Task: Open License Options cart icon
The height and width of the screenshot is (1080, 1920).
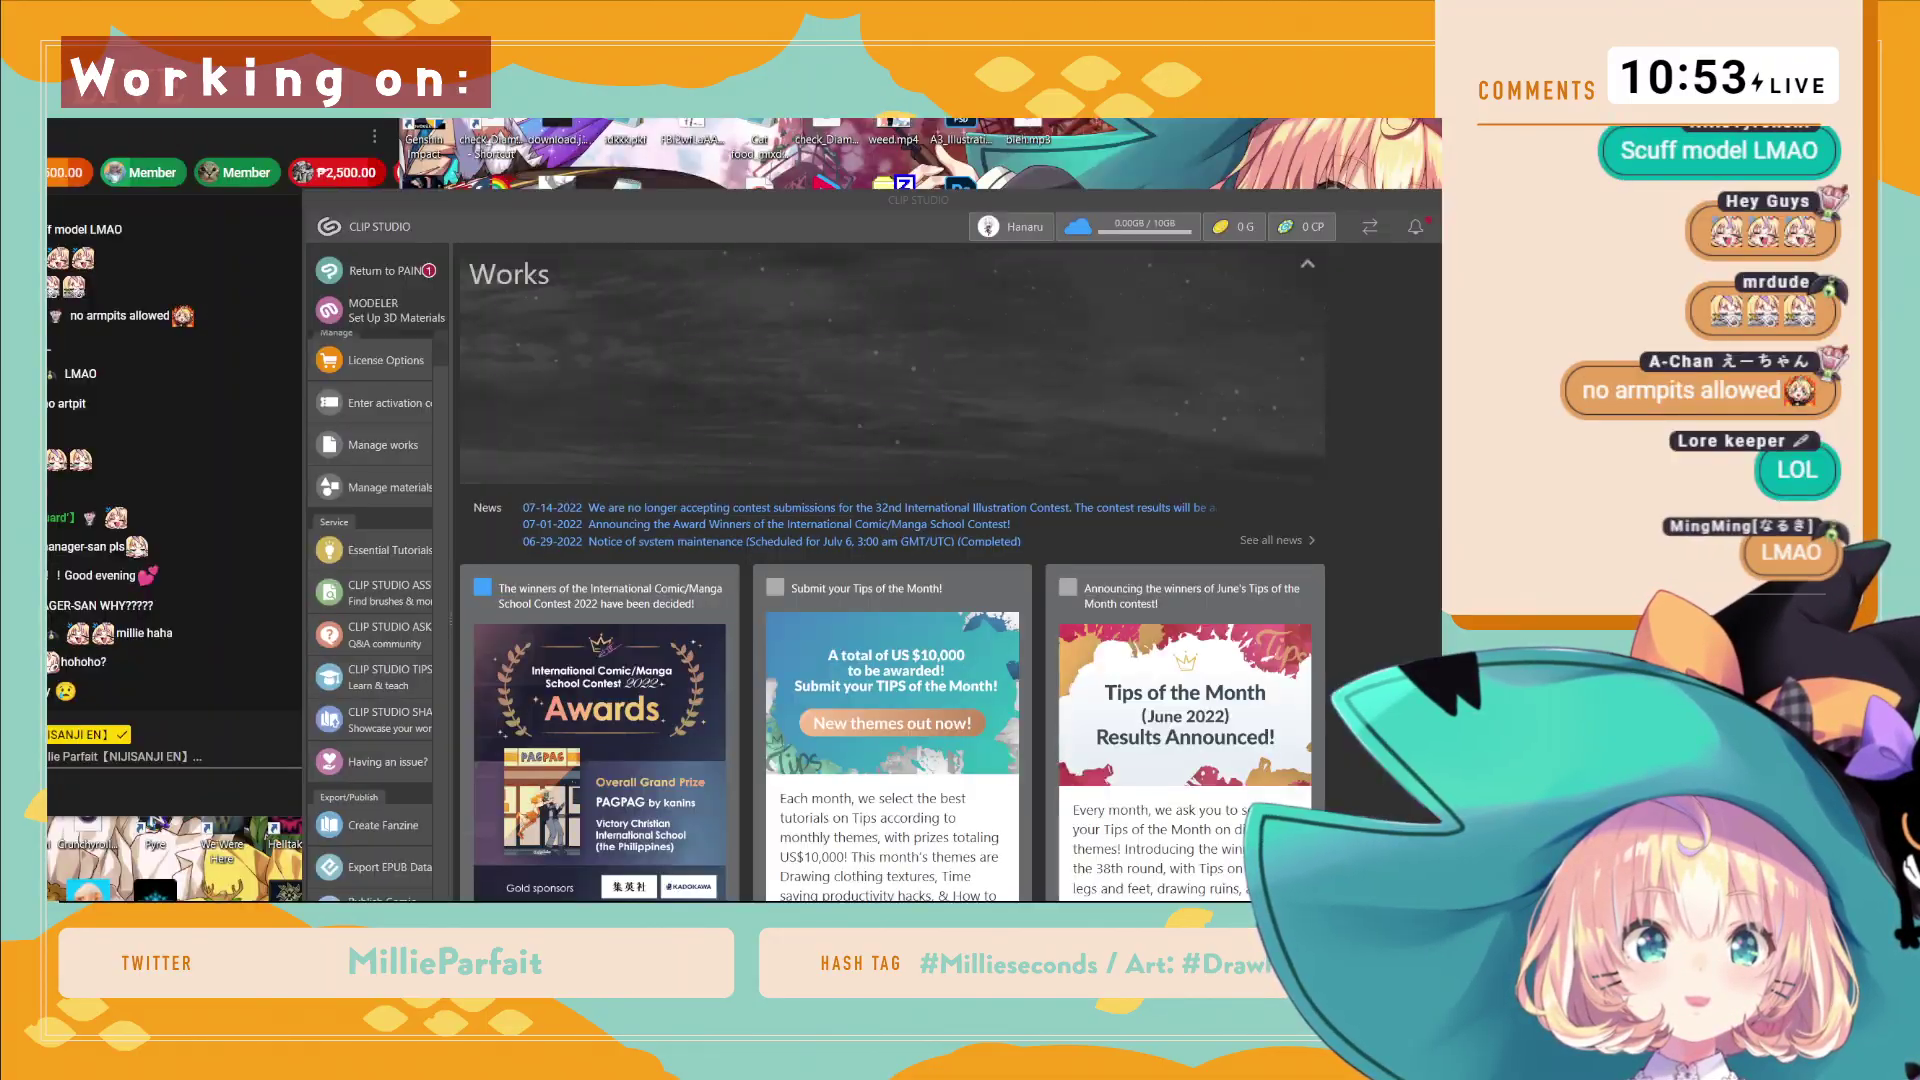Action: (329, 360)
